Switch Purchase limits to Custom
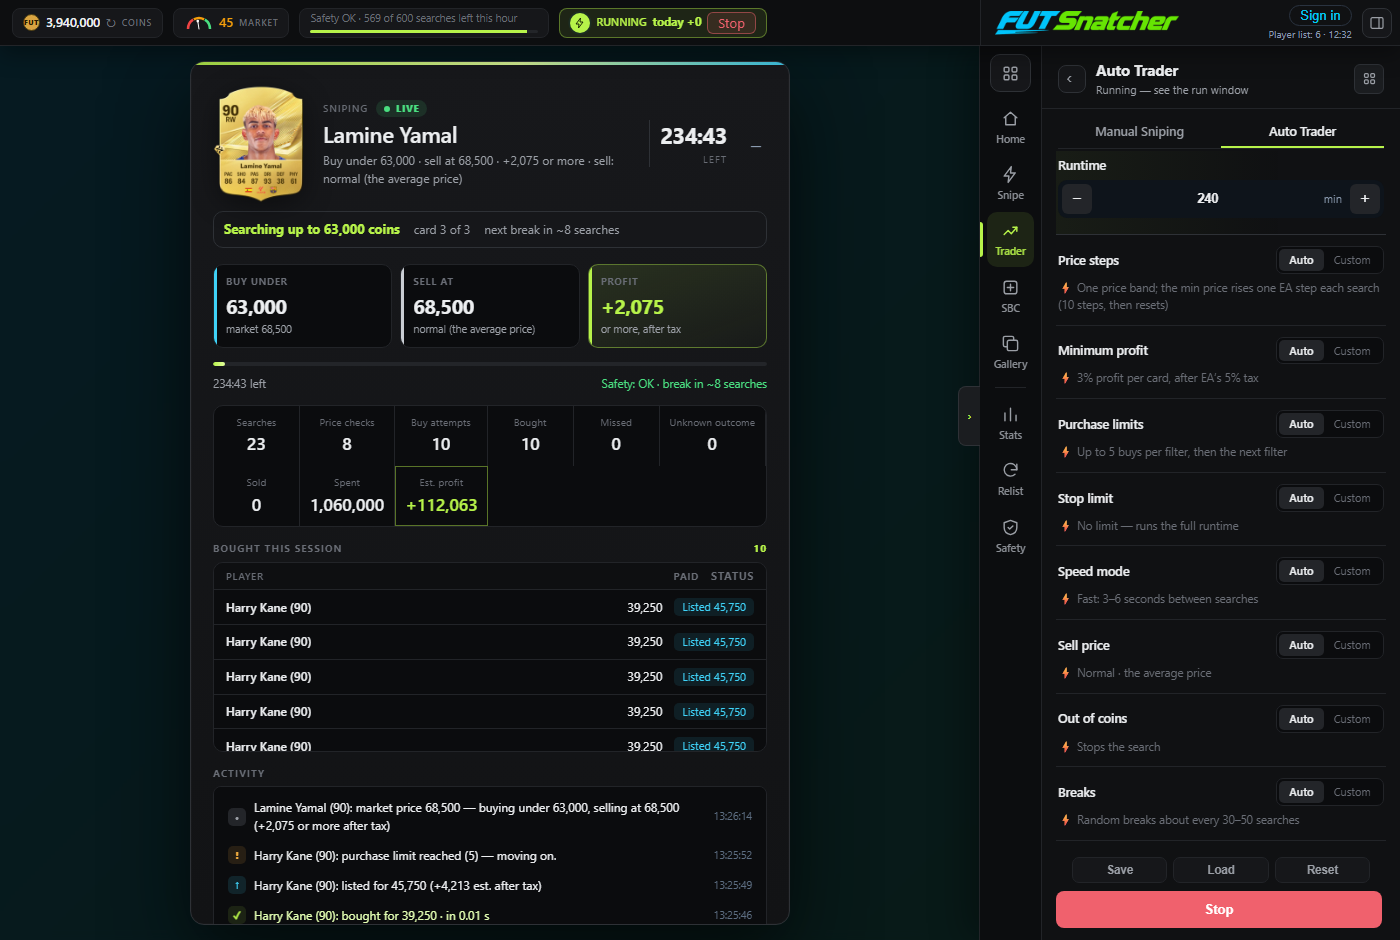 click(1352, 424)
